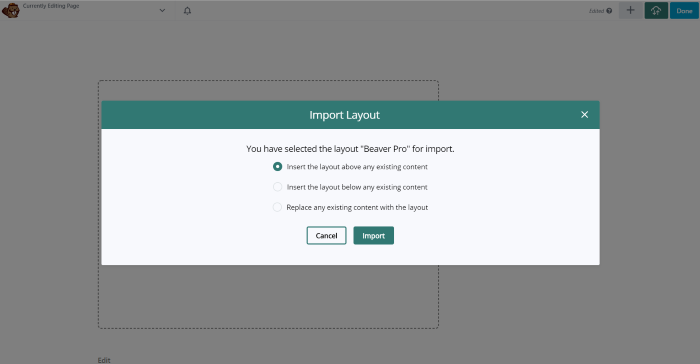The height and width of the screenshot is (364, 700).
Task: Click the Edited help question icon
Action: [609, 11]
